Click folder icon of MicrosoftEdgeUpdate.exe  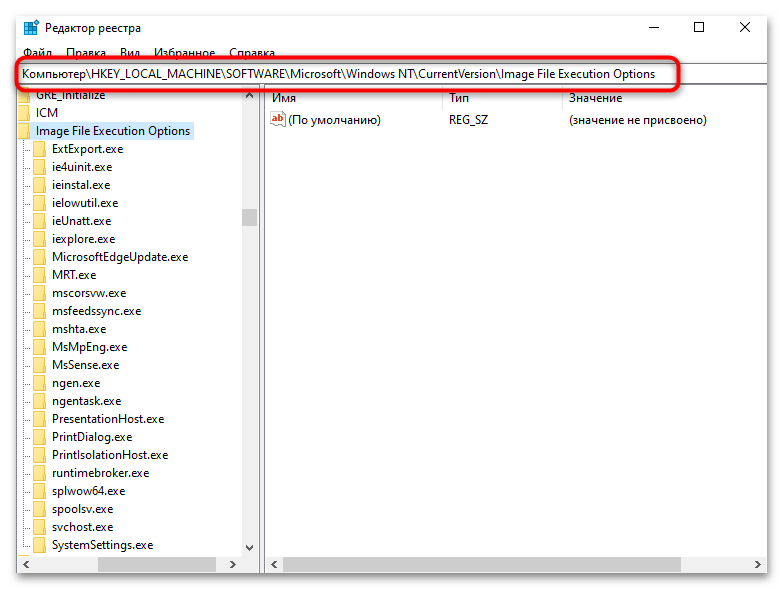click(39, 257)
